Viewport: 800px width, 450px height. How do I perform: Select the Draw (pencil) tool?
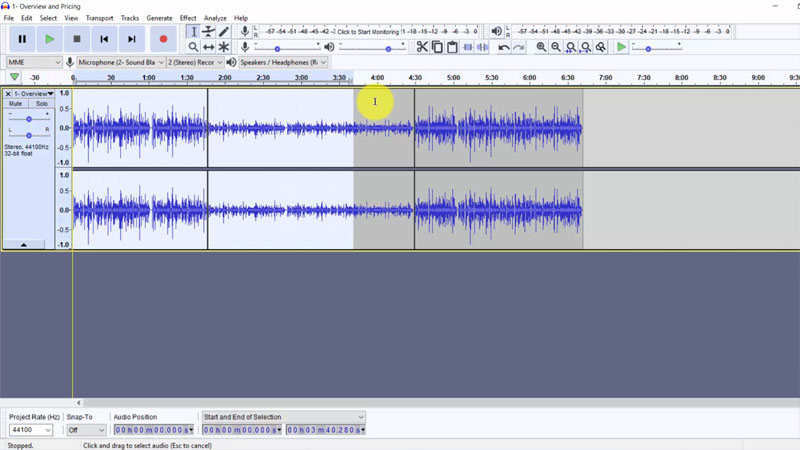223,32
